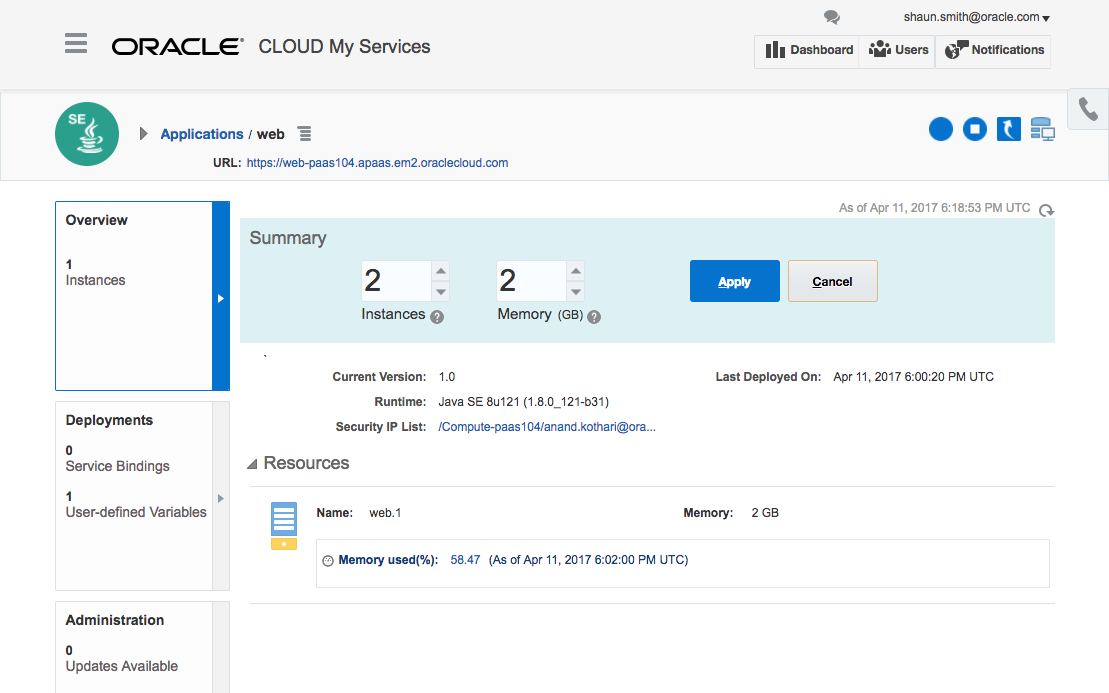The image size is (1109, 693).
Task: Increase the Memory GB value
Action: pyautogui.click(x=576, y=271)
